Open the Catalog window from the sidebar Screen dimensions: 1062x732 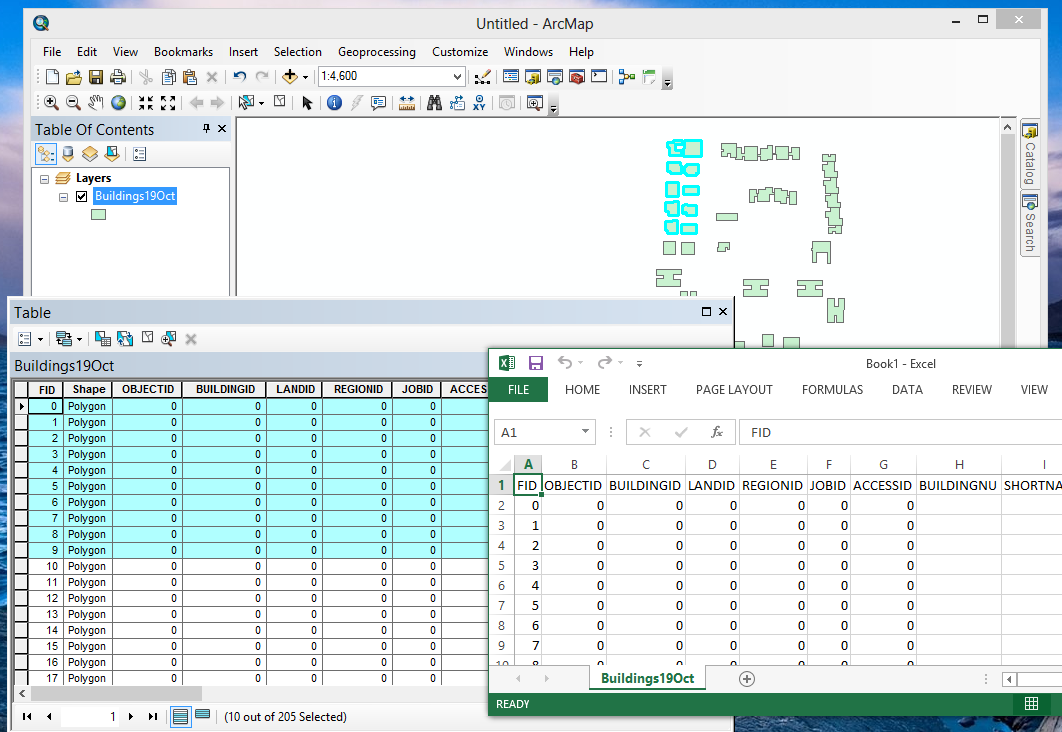click(1029, 150)
